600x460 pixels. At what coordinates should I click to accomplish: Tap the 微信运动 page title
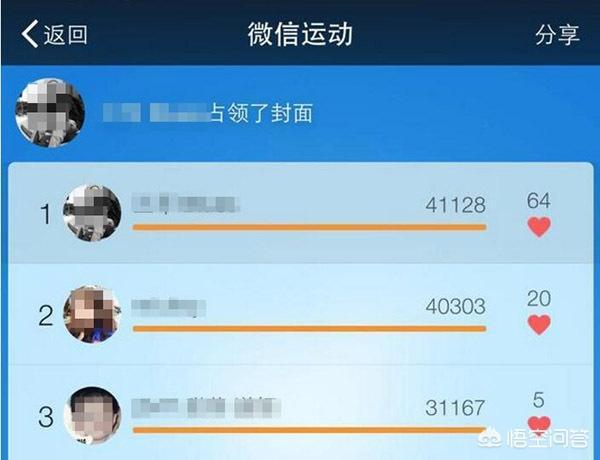click(x=300, y=34)
